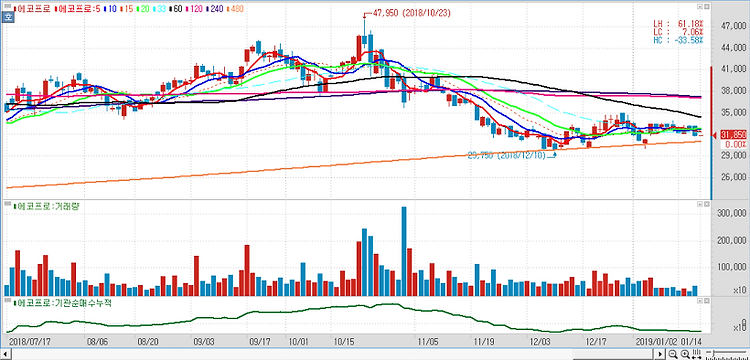Click the 2018/07/17 date label

(30, 342)
